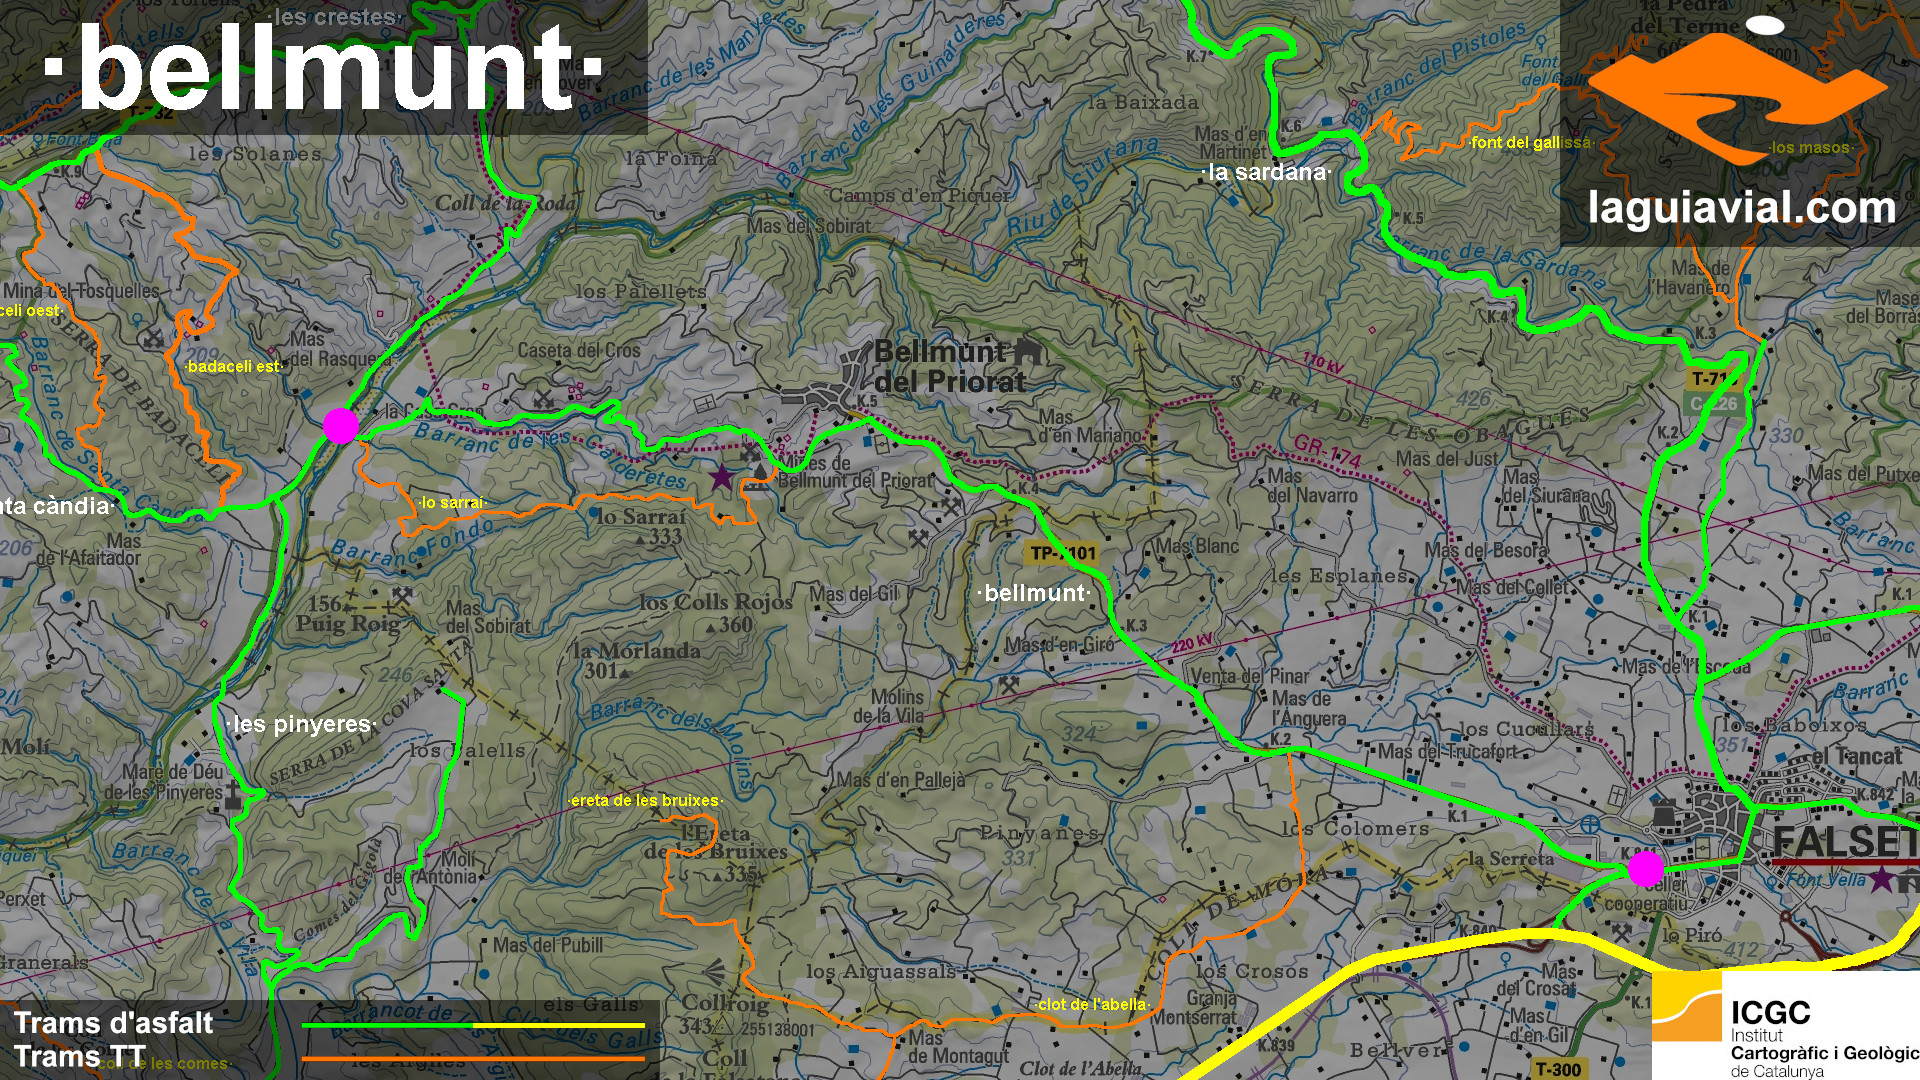Click the 'ereta de les bruixes' label
Image resolution: width=1920 pixels, height=1080 pixels.
pos(645,801)
